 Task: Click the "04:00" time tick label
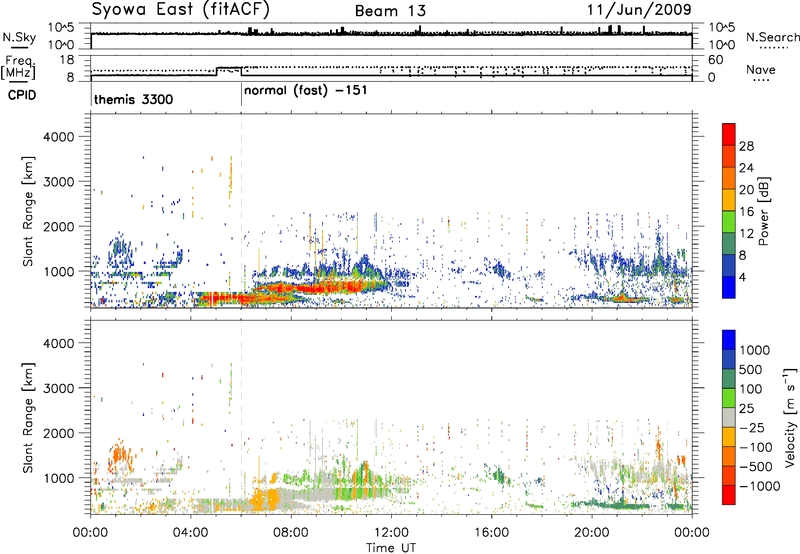[x=191, y=533]
